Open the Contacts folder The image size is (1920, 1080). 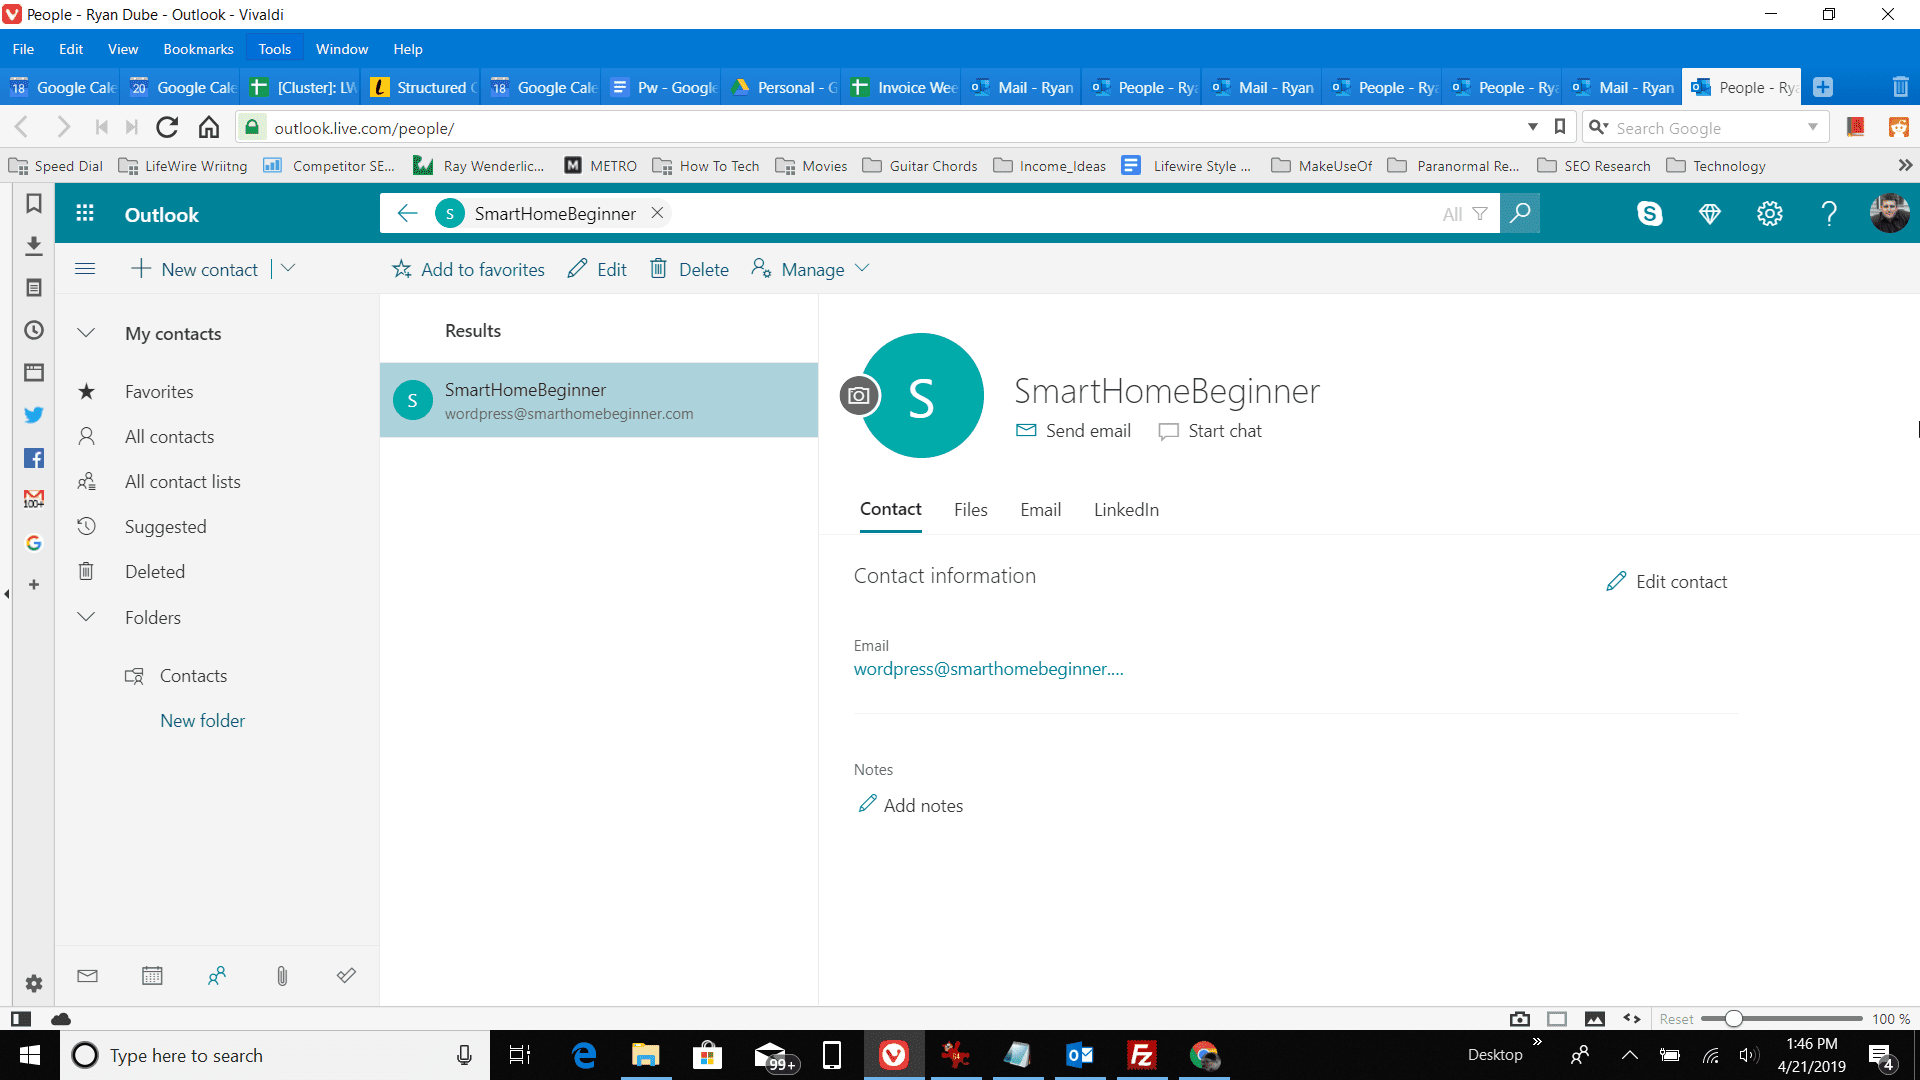coord(193,676)
